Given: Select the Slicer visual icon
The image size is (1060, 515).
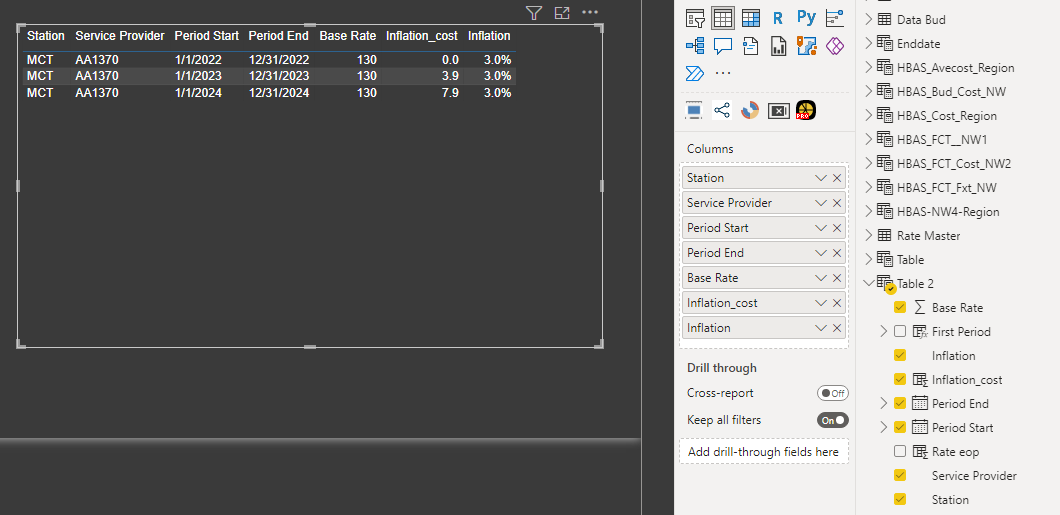Looking at the screenshot, I should (696, 18).
